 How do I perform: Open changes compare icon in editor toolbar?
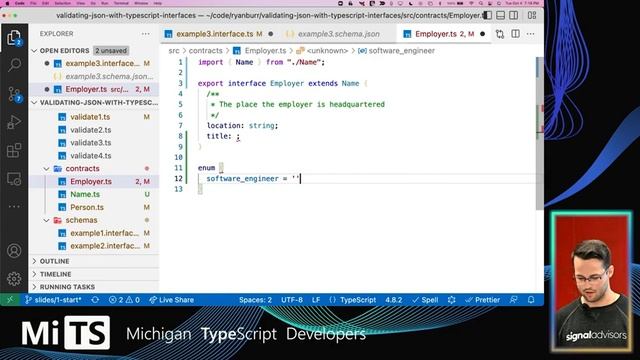[500, 34]
